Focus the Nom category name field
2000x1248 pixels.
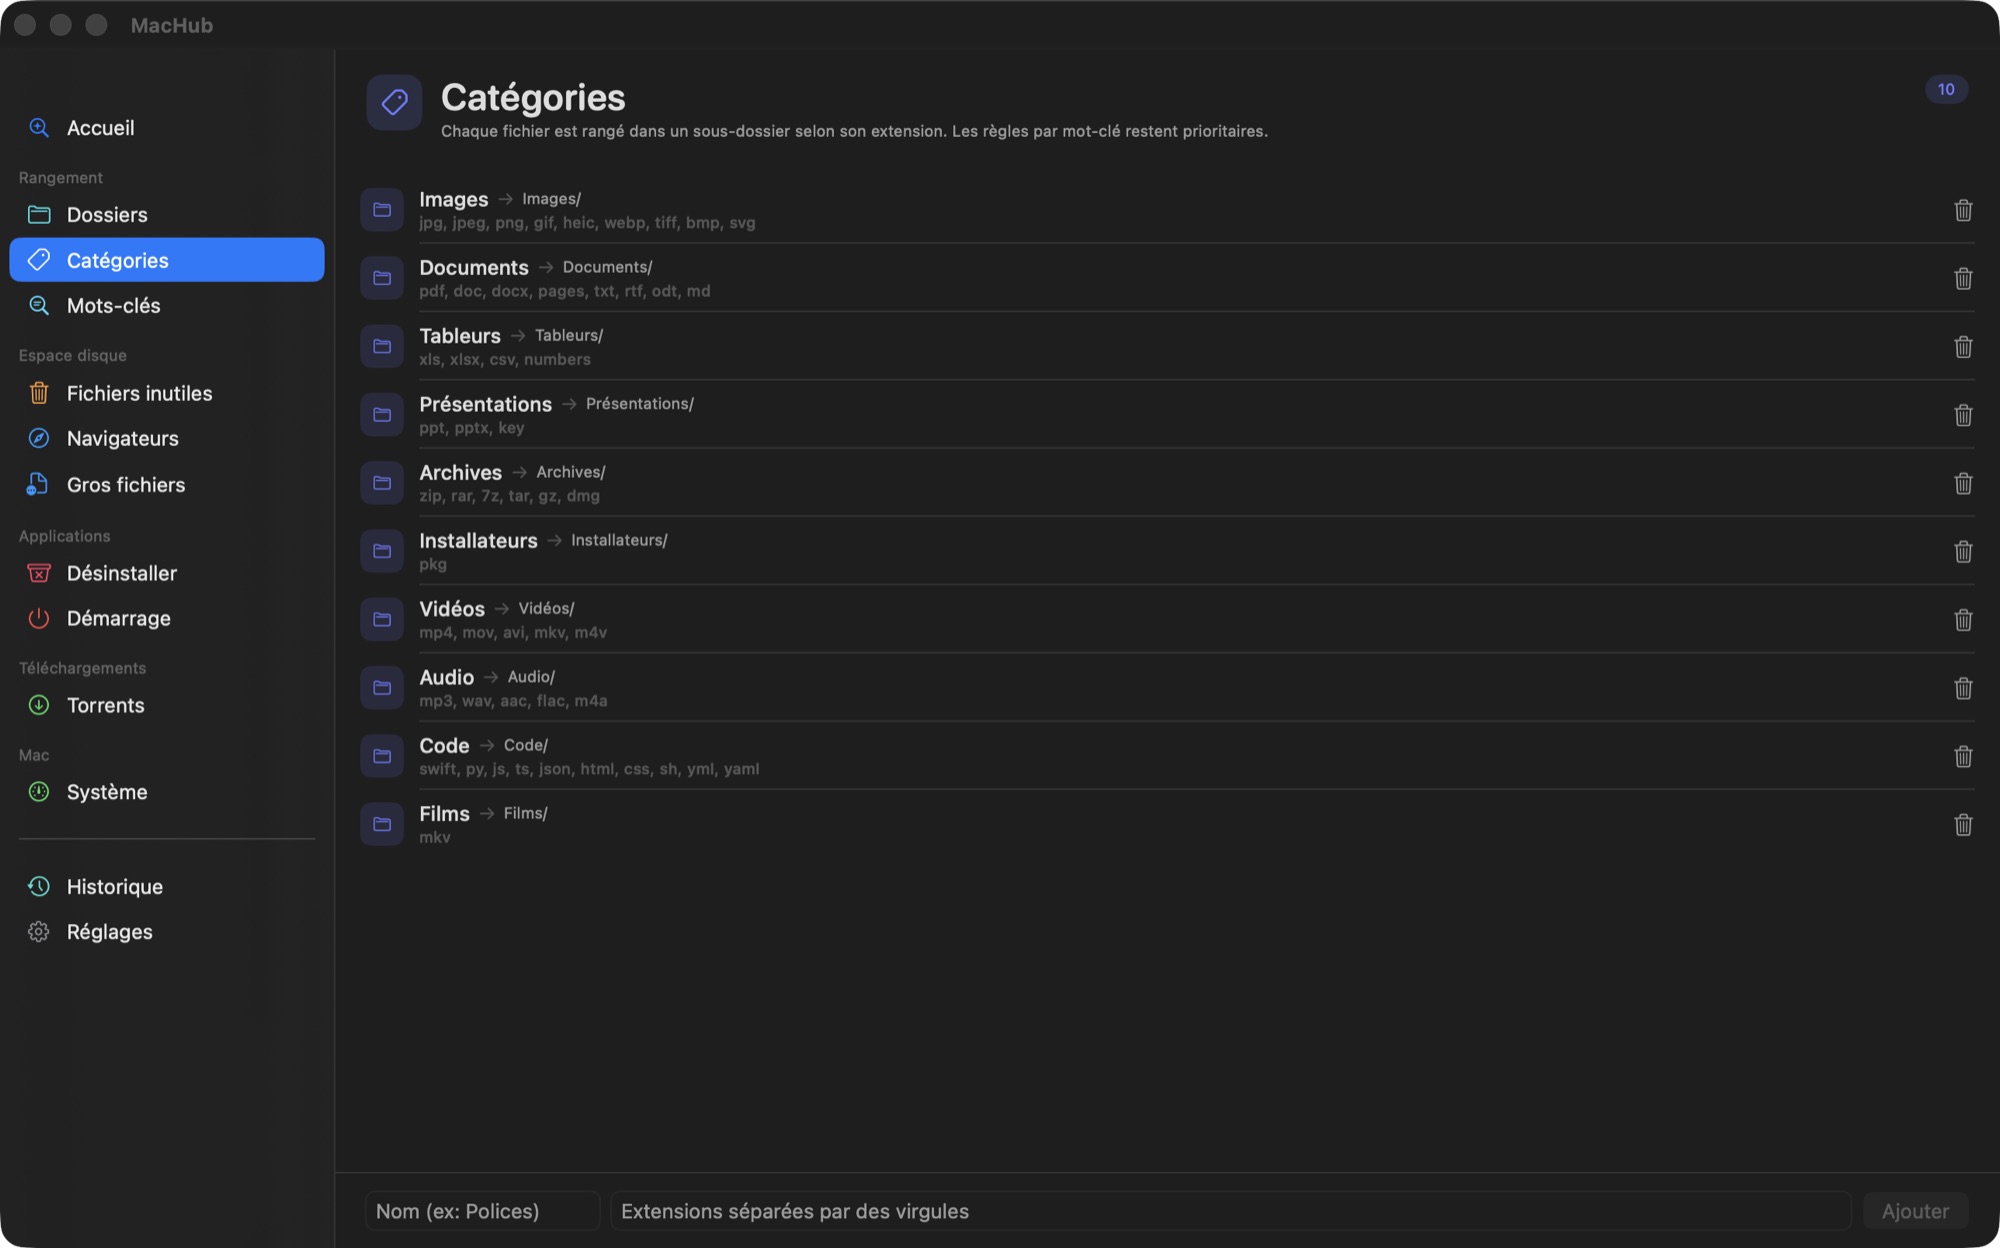(x=482, y=1211)
